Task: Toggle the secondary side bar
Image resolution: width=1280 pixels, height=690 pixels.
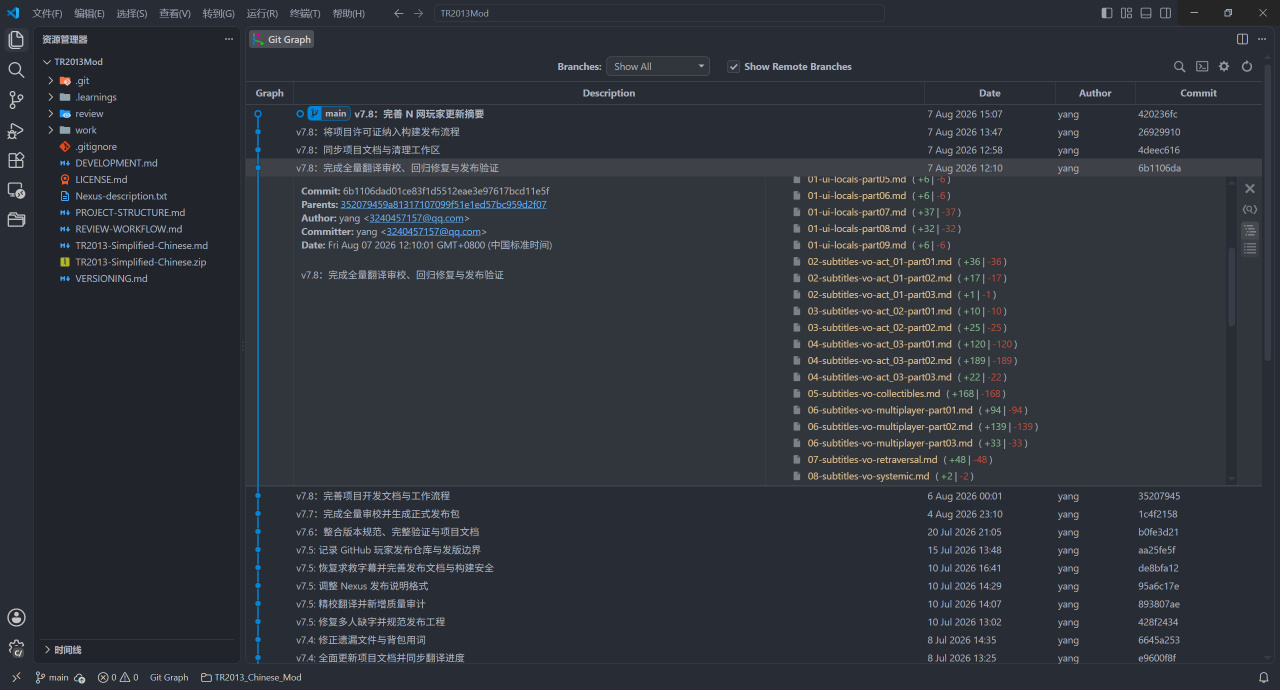Action: (1166, 13)
